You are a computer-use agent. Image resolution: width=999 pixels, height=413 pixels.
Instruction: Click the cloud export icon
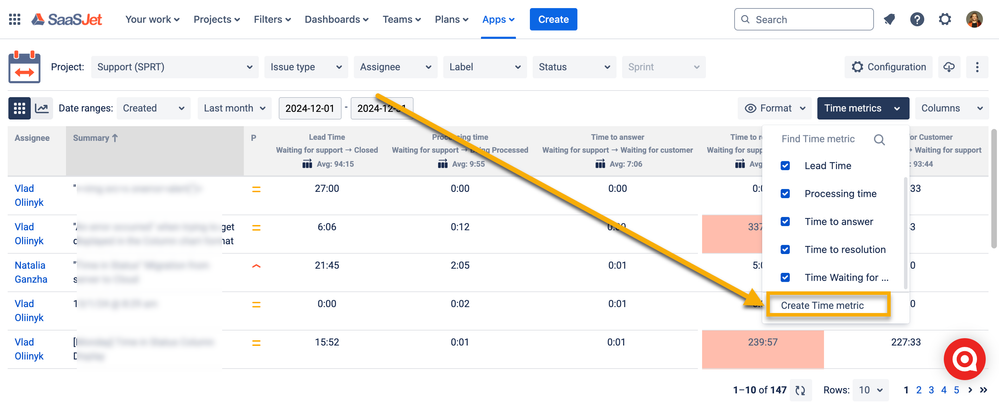(x=949, y=67)
